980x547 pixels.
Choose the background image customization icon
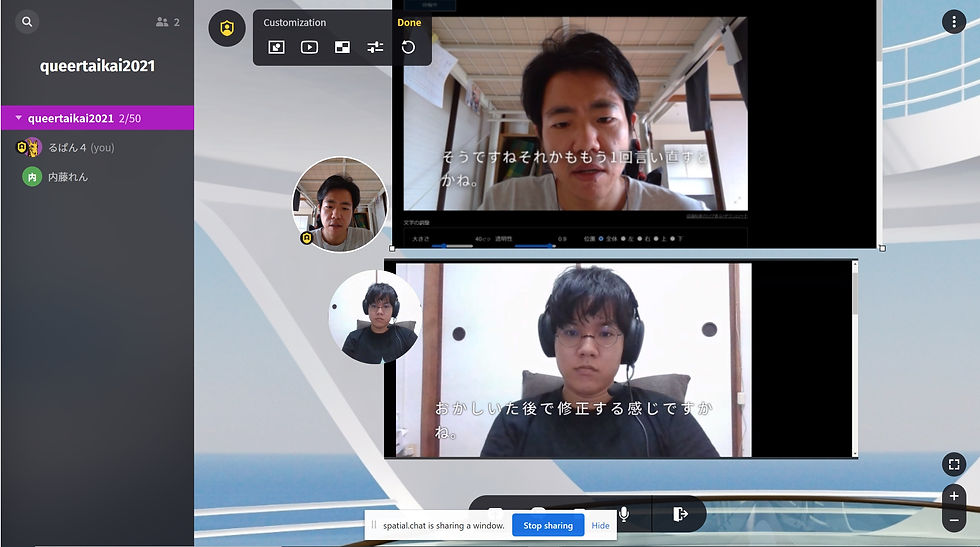[x=276, y=47]
